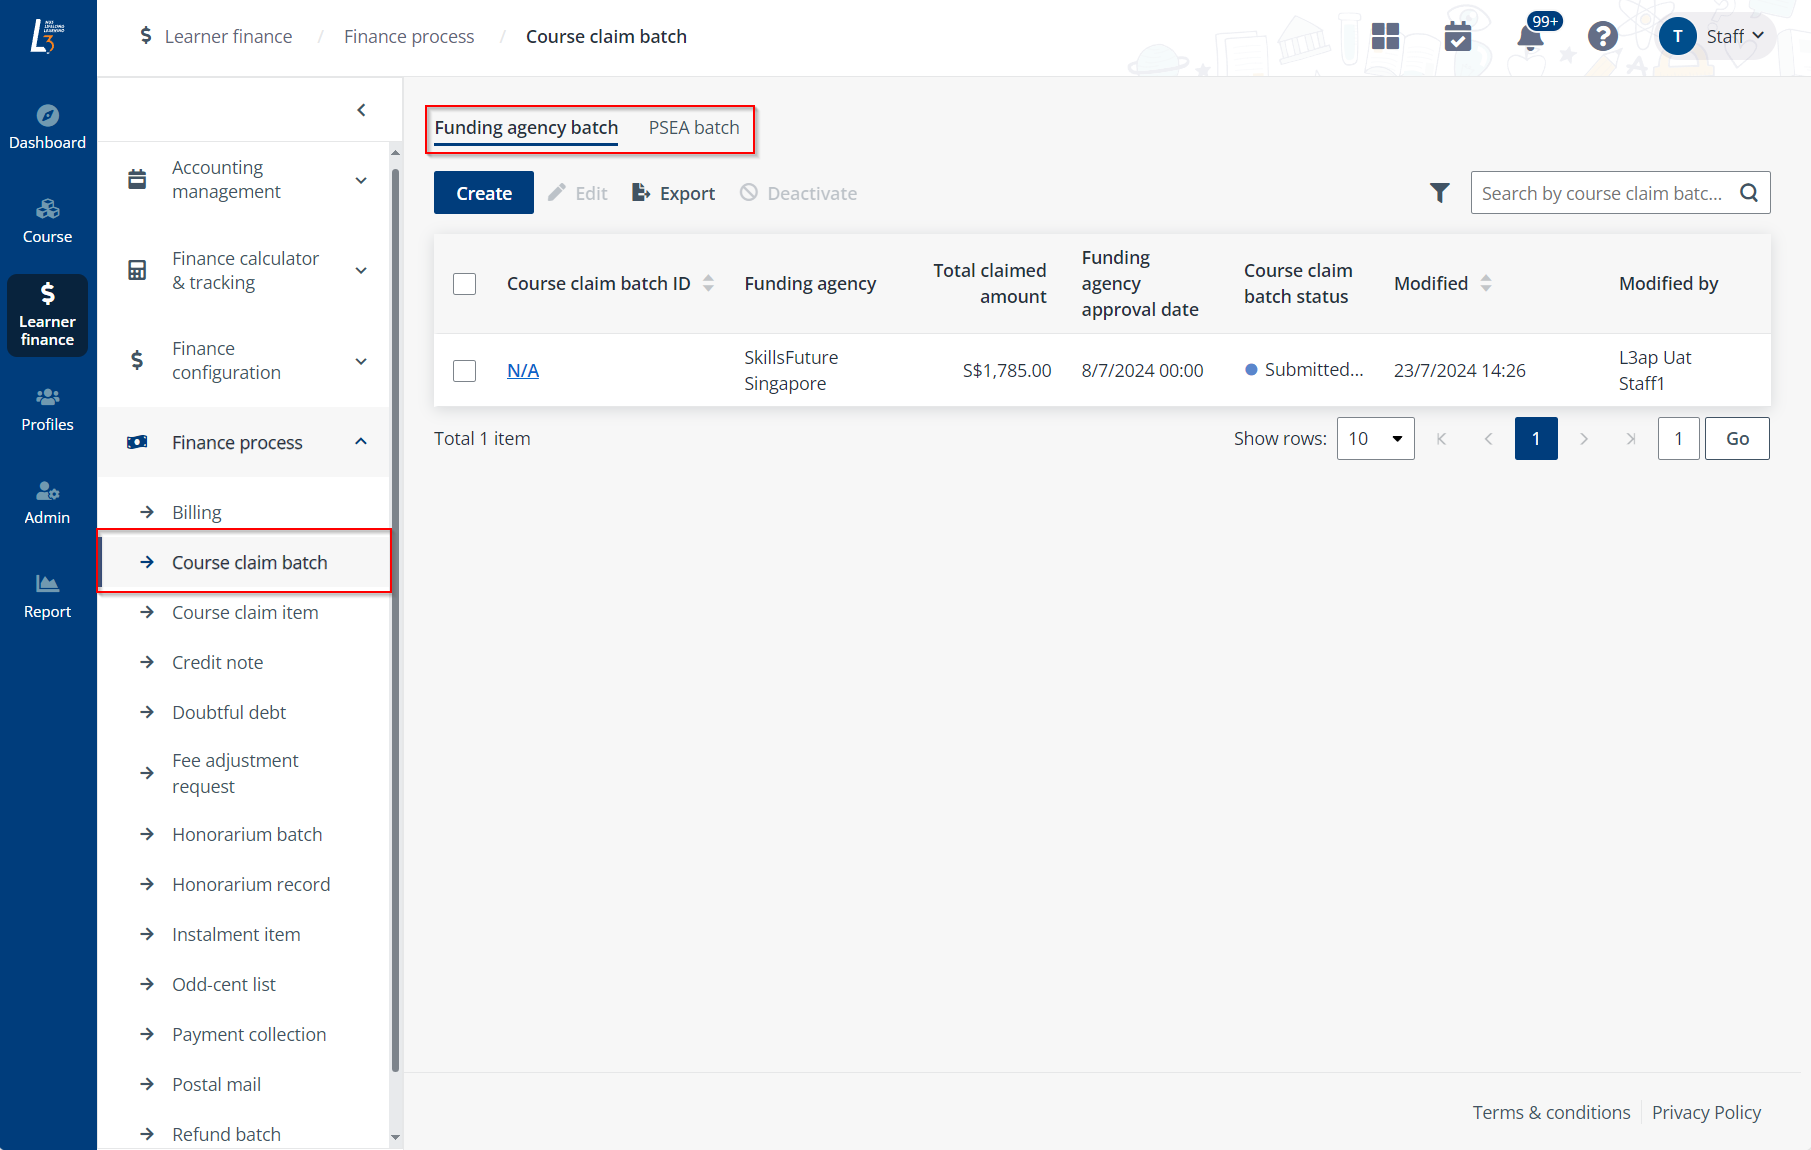Screen dimensions: 1811x1150
Task: Open the Show rows dropdown
Action: tap(1375, 439)
